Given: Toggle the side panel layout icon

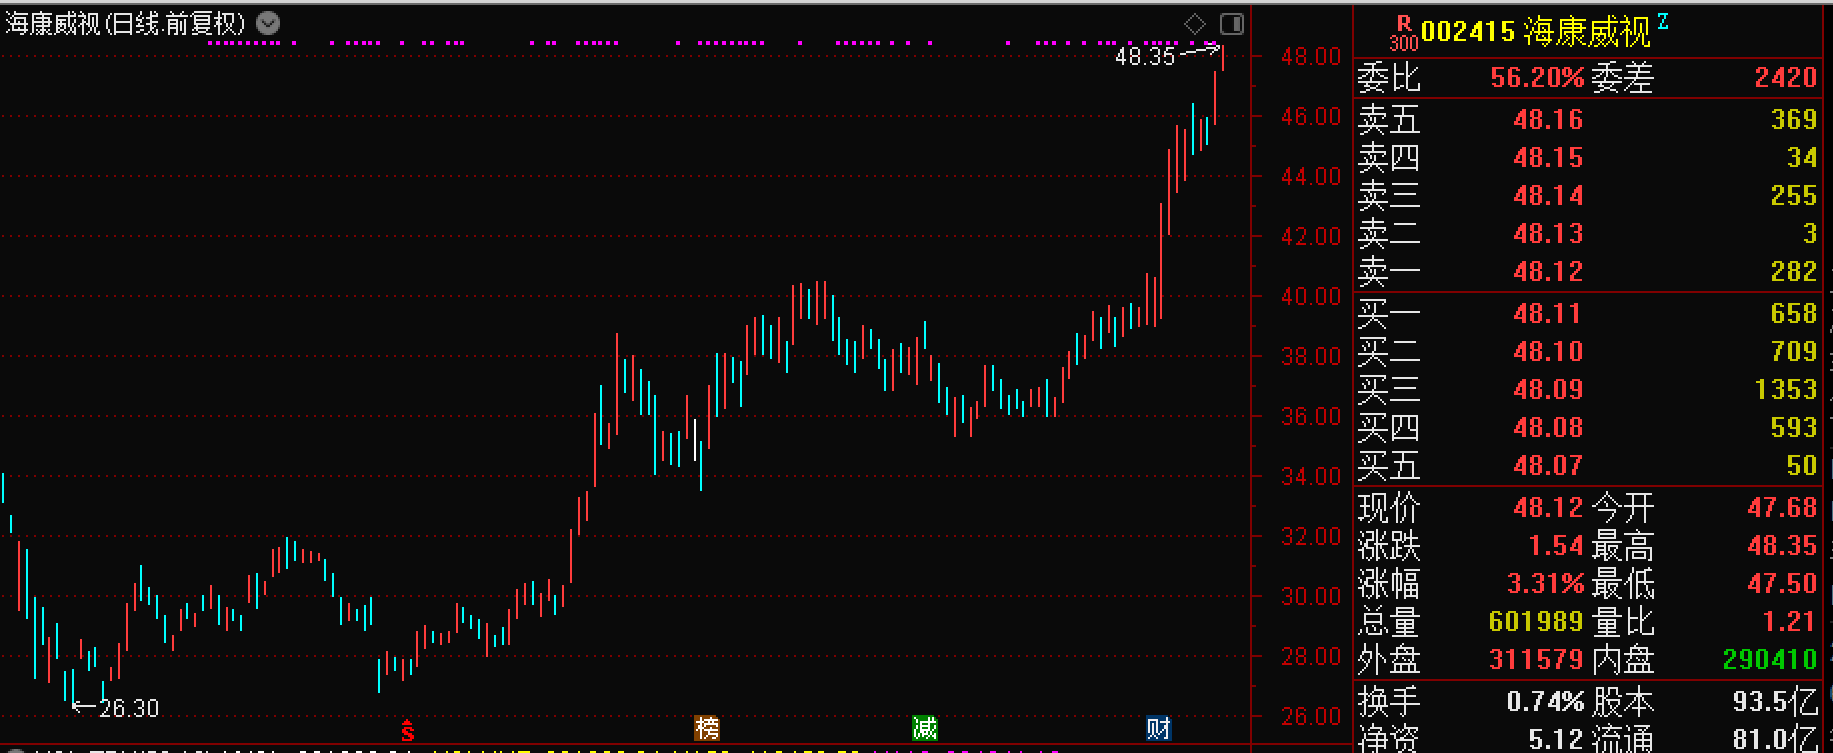Looking at the screenshot, I should click(x=1232, y=23).
